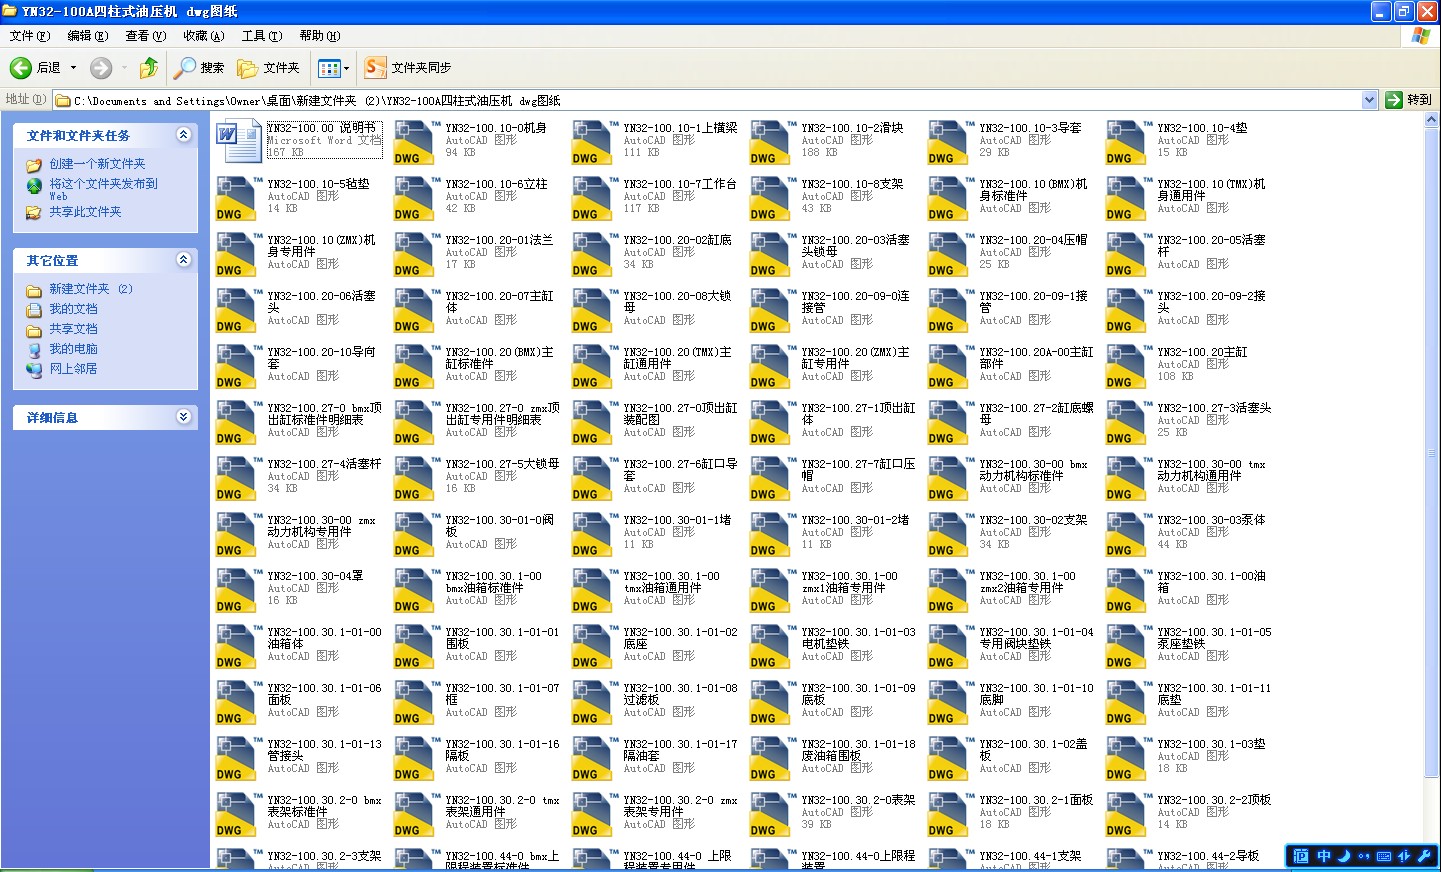Click the green 转到 (Go) arrow icon
Image resolution: width=1441 pixels, height=872 pixels.
click(1394, 100)
